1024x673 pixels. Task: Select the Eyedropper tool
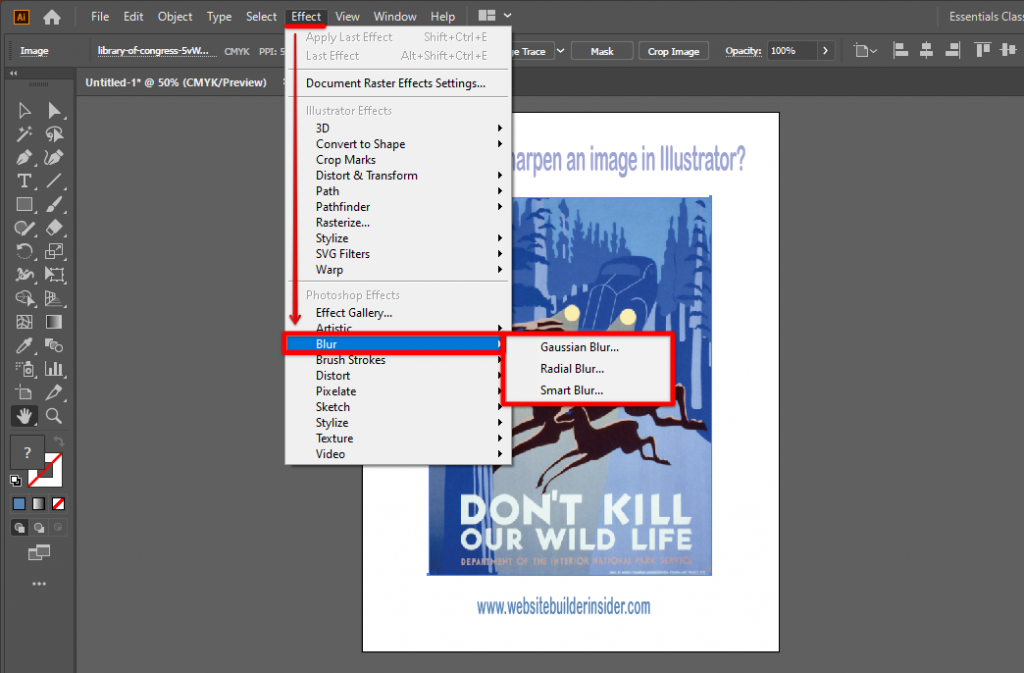tap(24, 345)
